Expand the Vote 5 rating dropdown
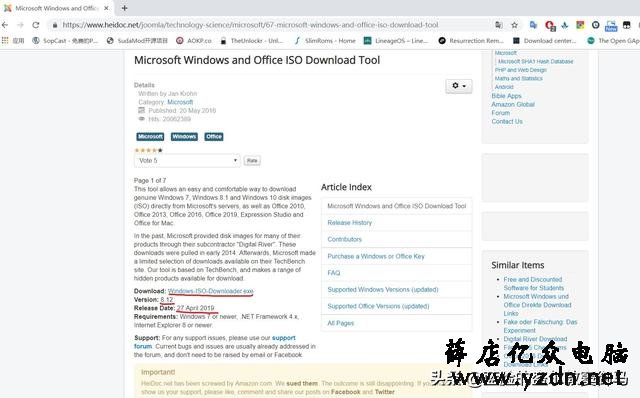 (x=187, y=160)
